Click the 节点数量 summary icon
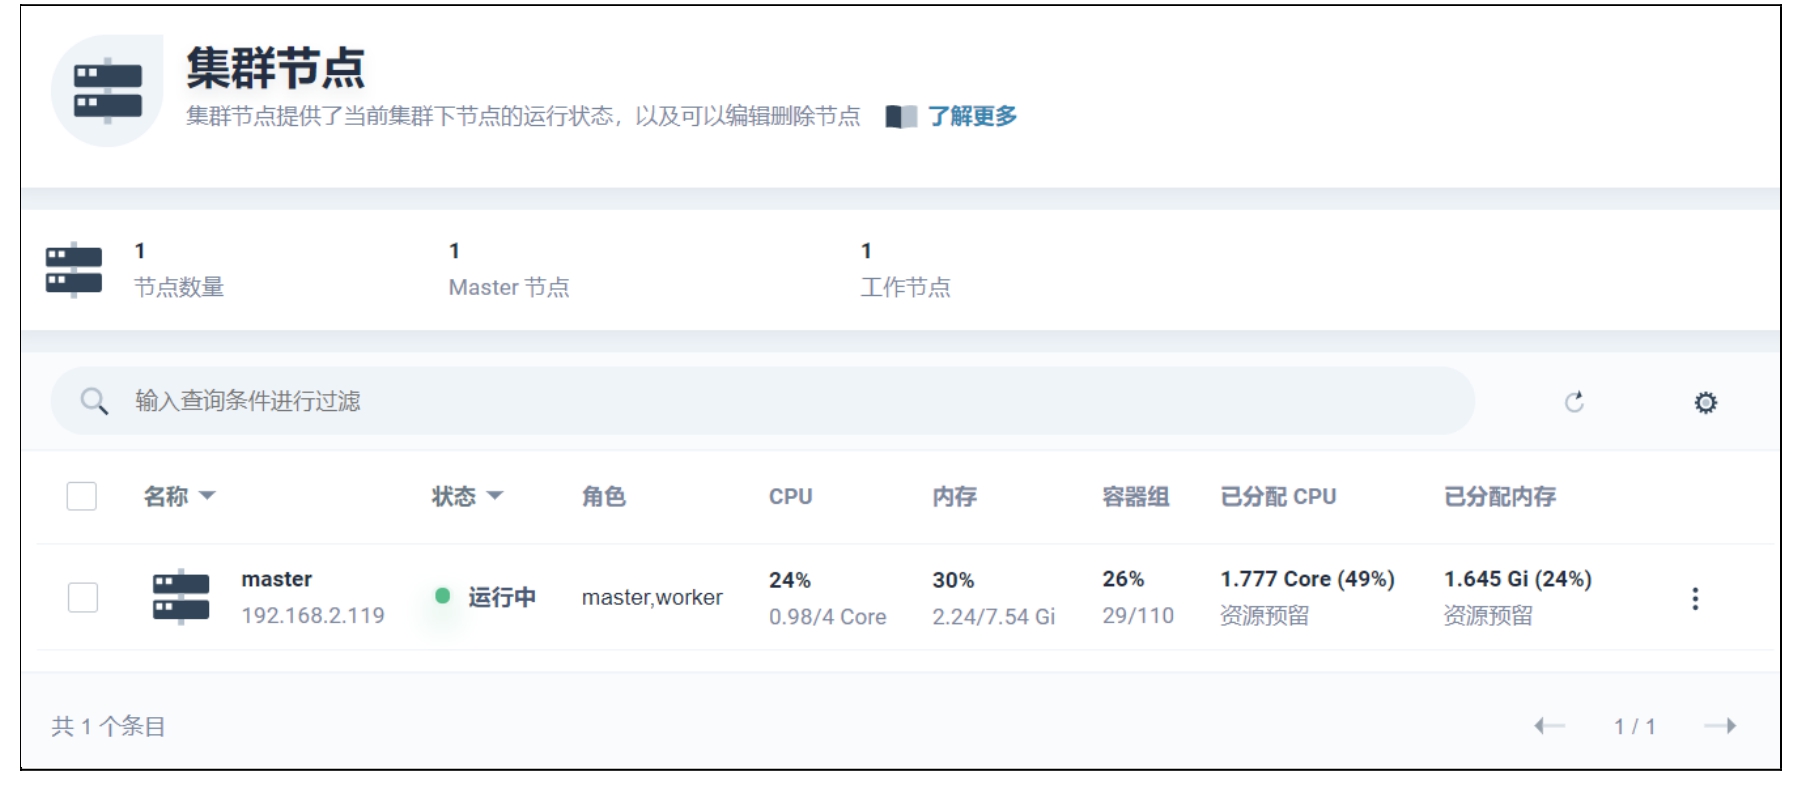Image resolution: width=1793 pixels, height=793 pixels. [74, 270]
